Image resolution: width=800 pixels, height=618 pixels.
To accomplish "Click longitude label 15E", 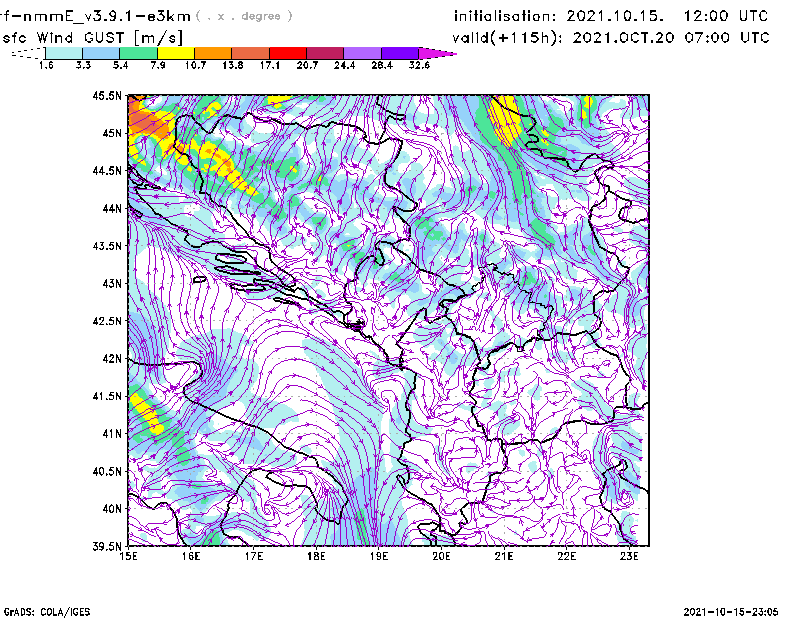I will 128,556.
